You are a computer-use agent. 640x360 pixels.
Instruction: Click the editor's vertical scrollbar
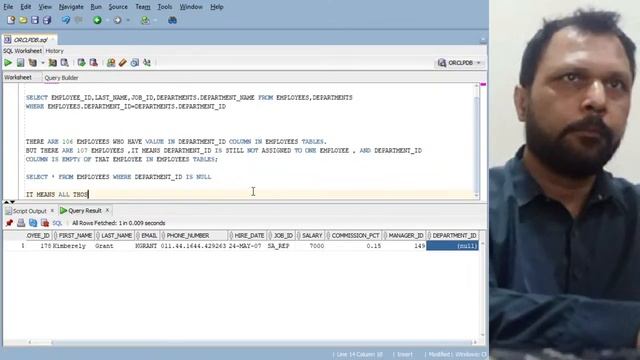click(x=476, y=141)
